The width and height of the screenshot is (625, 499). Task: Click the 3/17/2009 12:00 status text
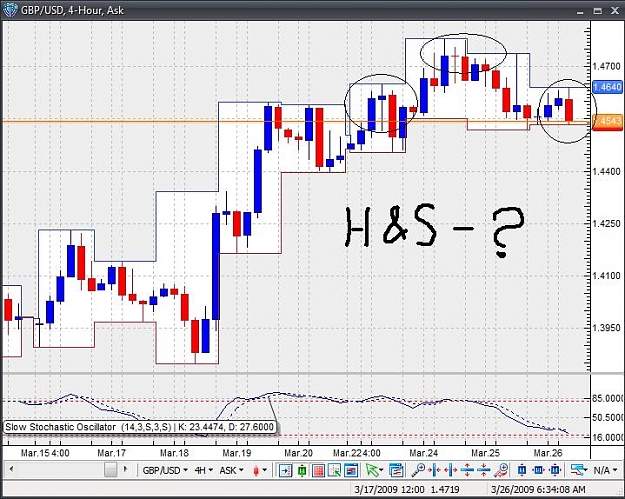tap(389, 489)
